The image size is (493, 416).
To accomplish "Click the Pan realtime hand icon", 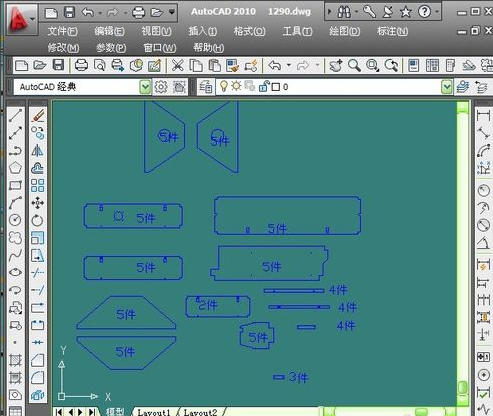I will [336, 65].
